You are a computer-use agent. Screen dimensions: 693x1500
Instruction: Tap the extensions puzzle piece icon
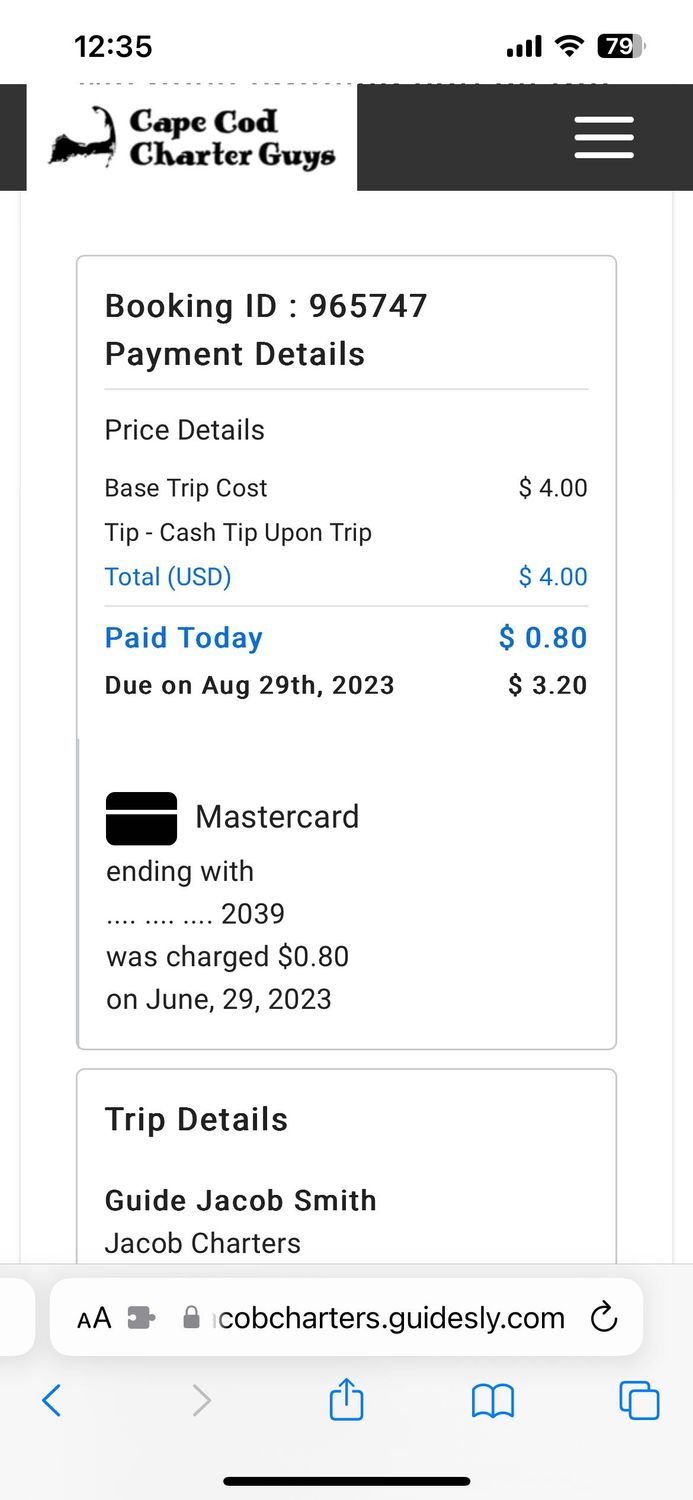point(142,1318)
